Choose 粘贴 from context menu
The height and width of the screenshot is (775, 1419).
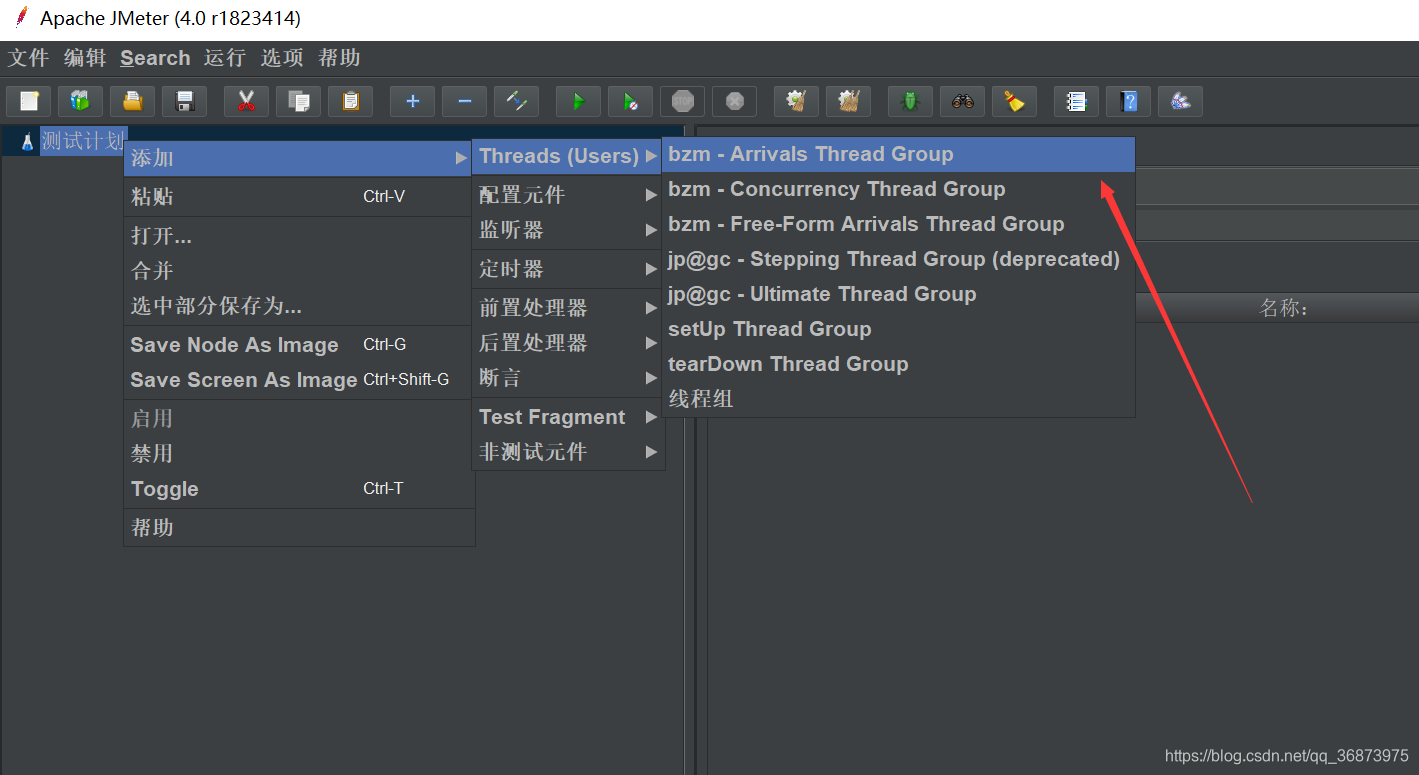(298, 197)
